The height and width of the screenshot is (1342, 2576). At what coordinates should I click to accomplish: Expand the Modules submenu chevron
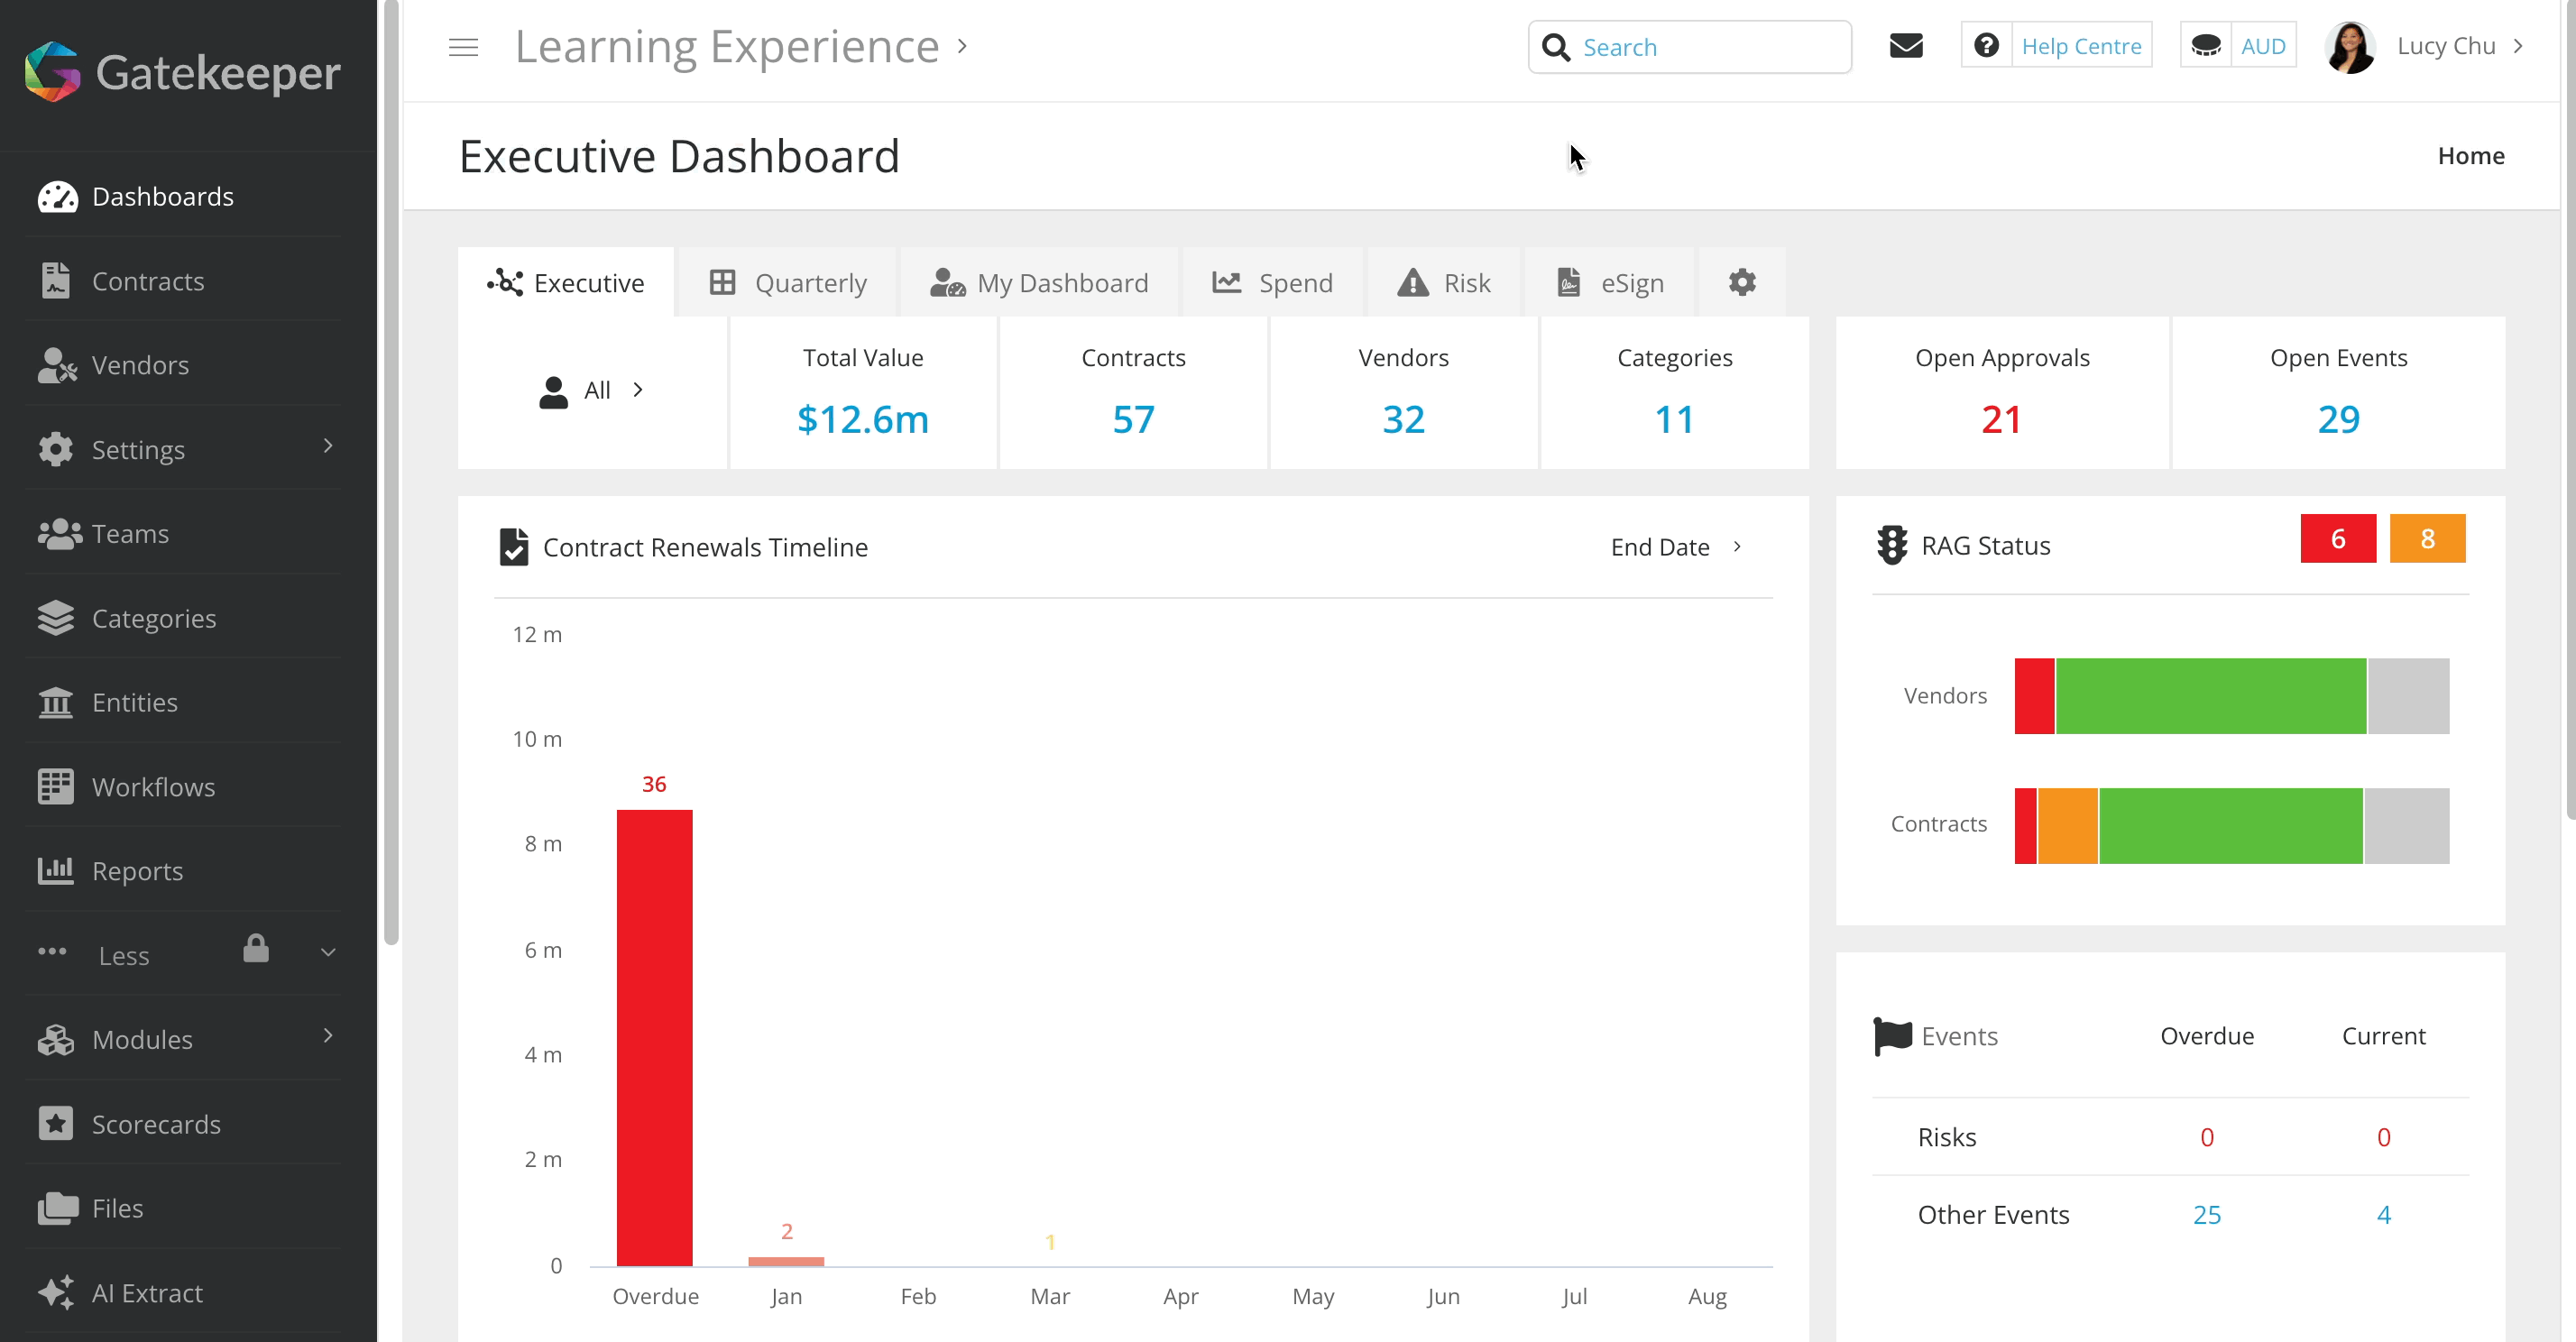[328, 1035]
